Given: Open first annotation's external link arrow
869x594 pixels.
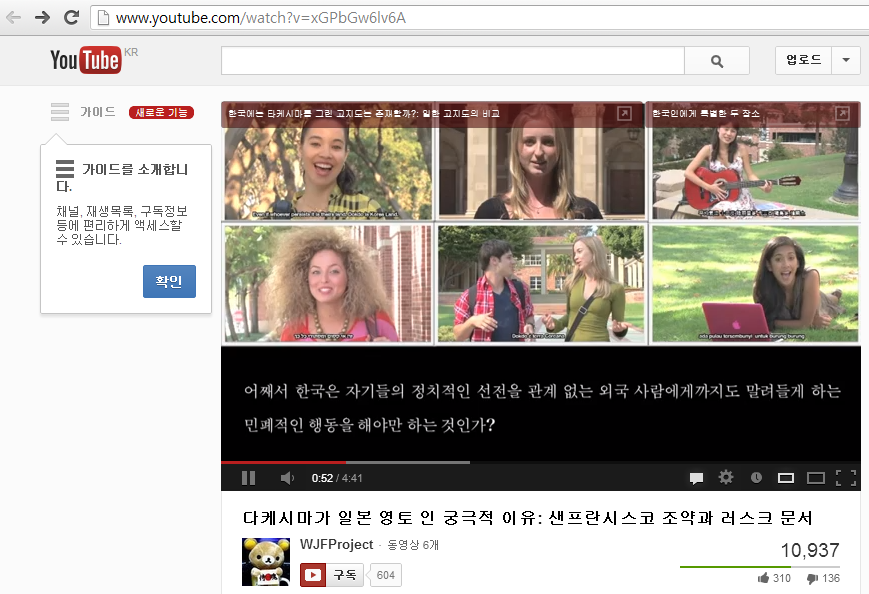Looking at the screenshot, I should 624,114.
